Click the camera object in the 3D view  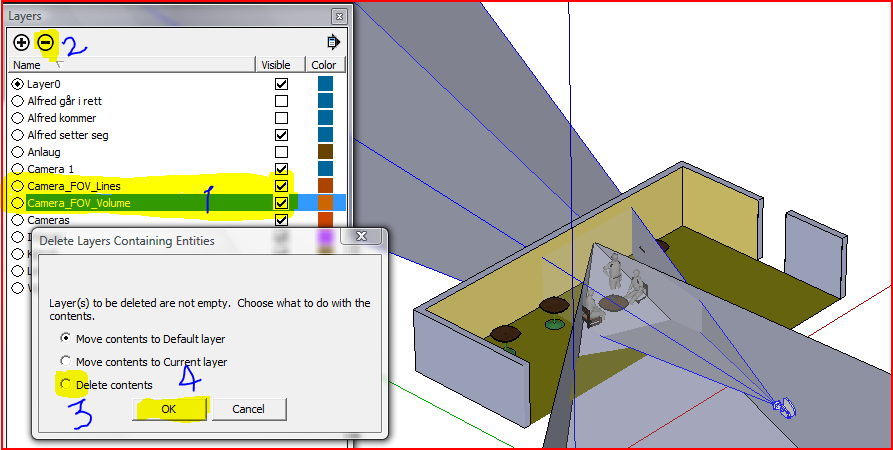785,407
